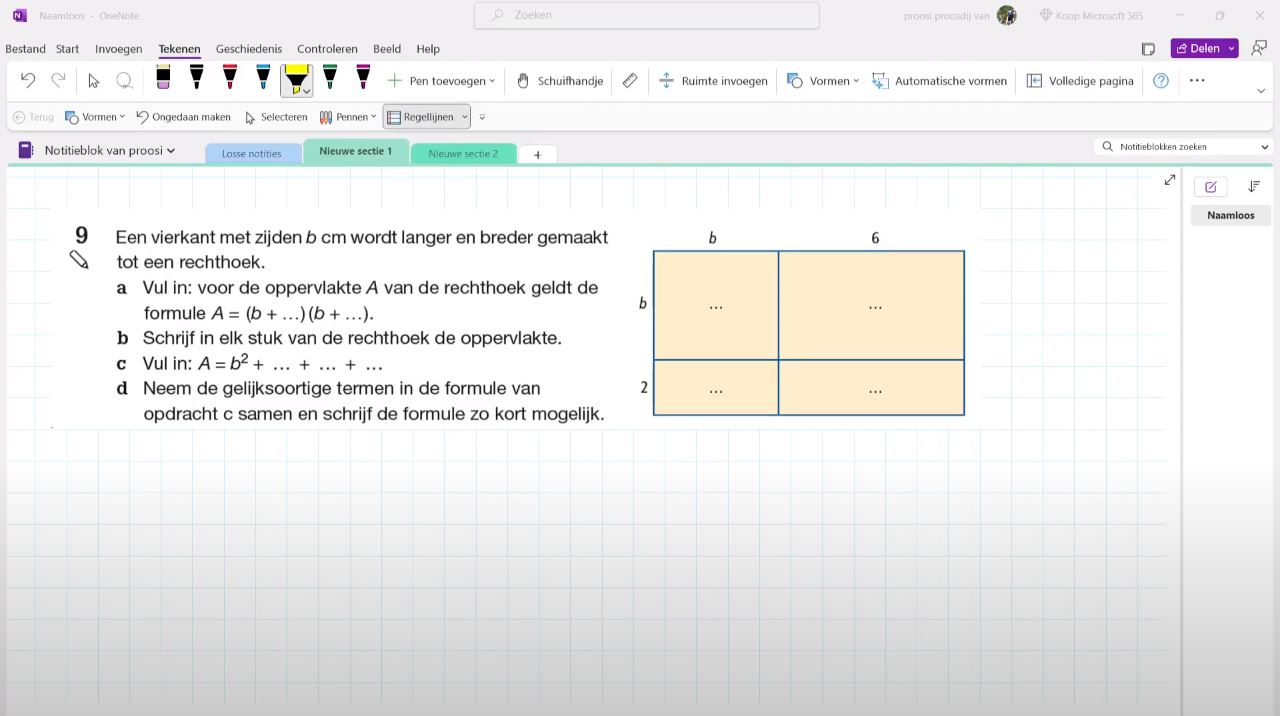Image resolution: width=1280 pixels, height=716 pixels.
Task: Open more ribbon options ellipsis
Action: (1197, 80)
